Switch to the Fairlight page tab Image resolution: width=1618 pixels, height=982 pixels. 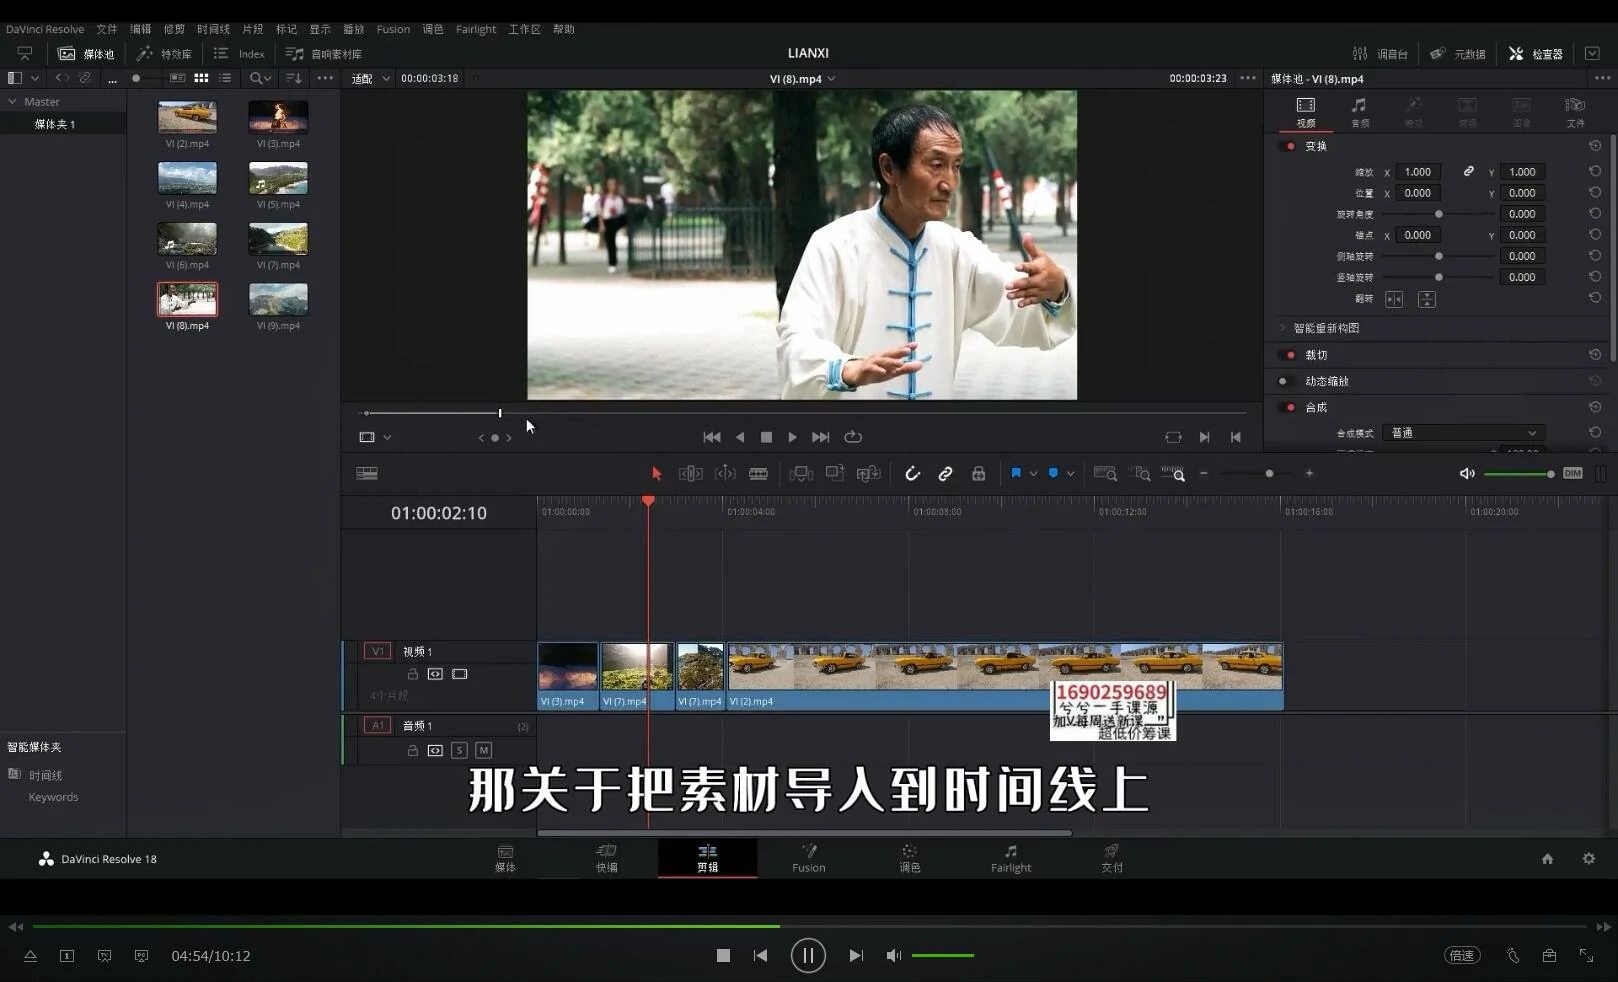tap(1010, 858)
